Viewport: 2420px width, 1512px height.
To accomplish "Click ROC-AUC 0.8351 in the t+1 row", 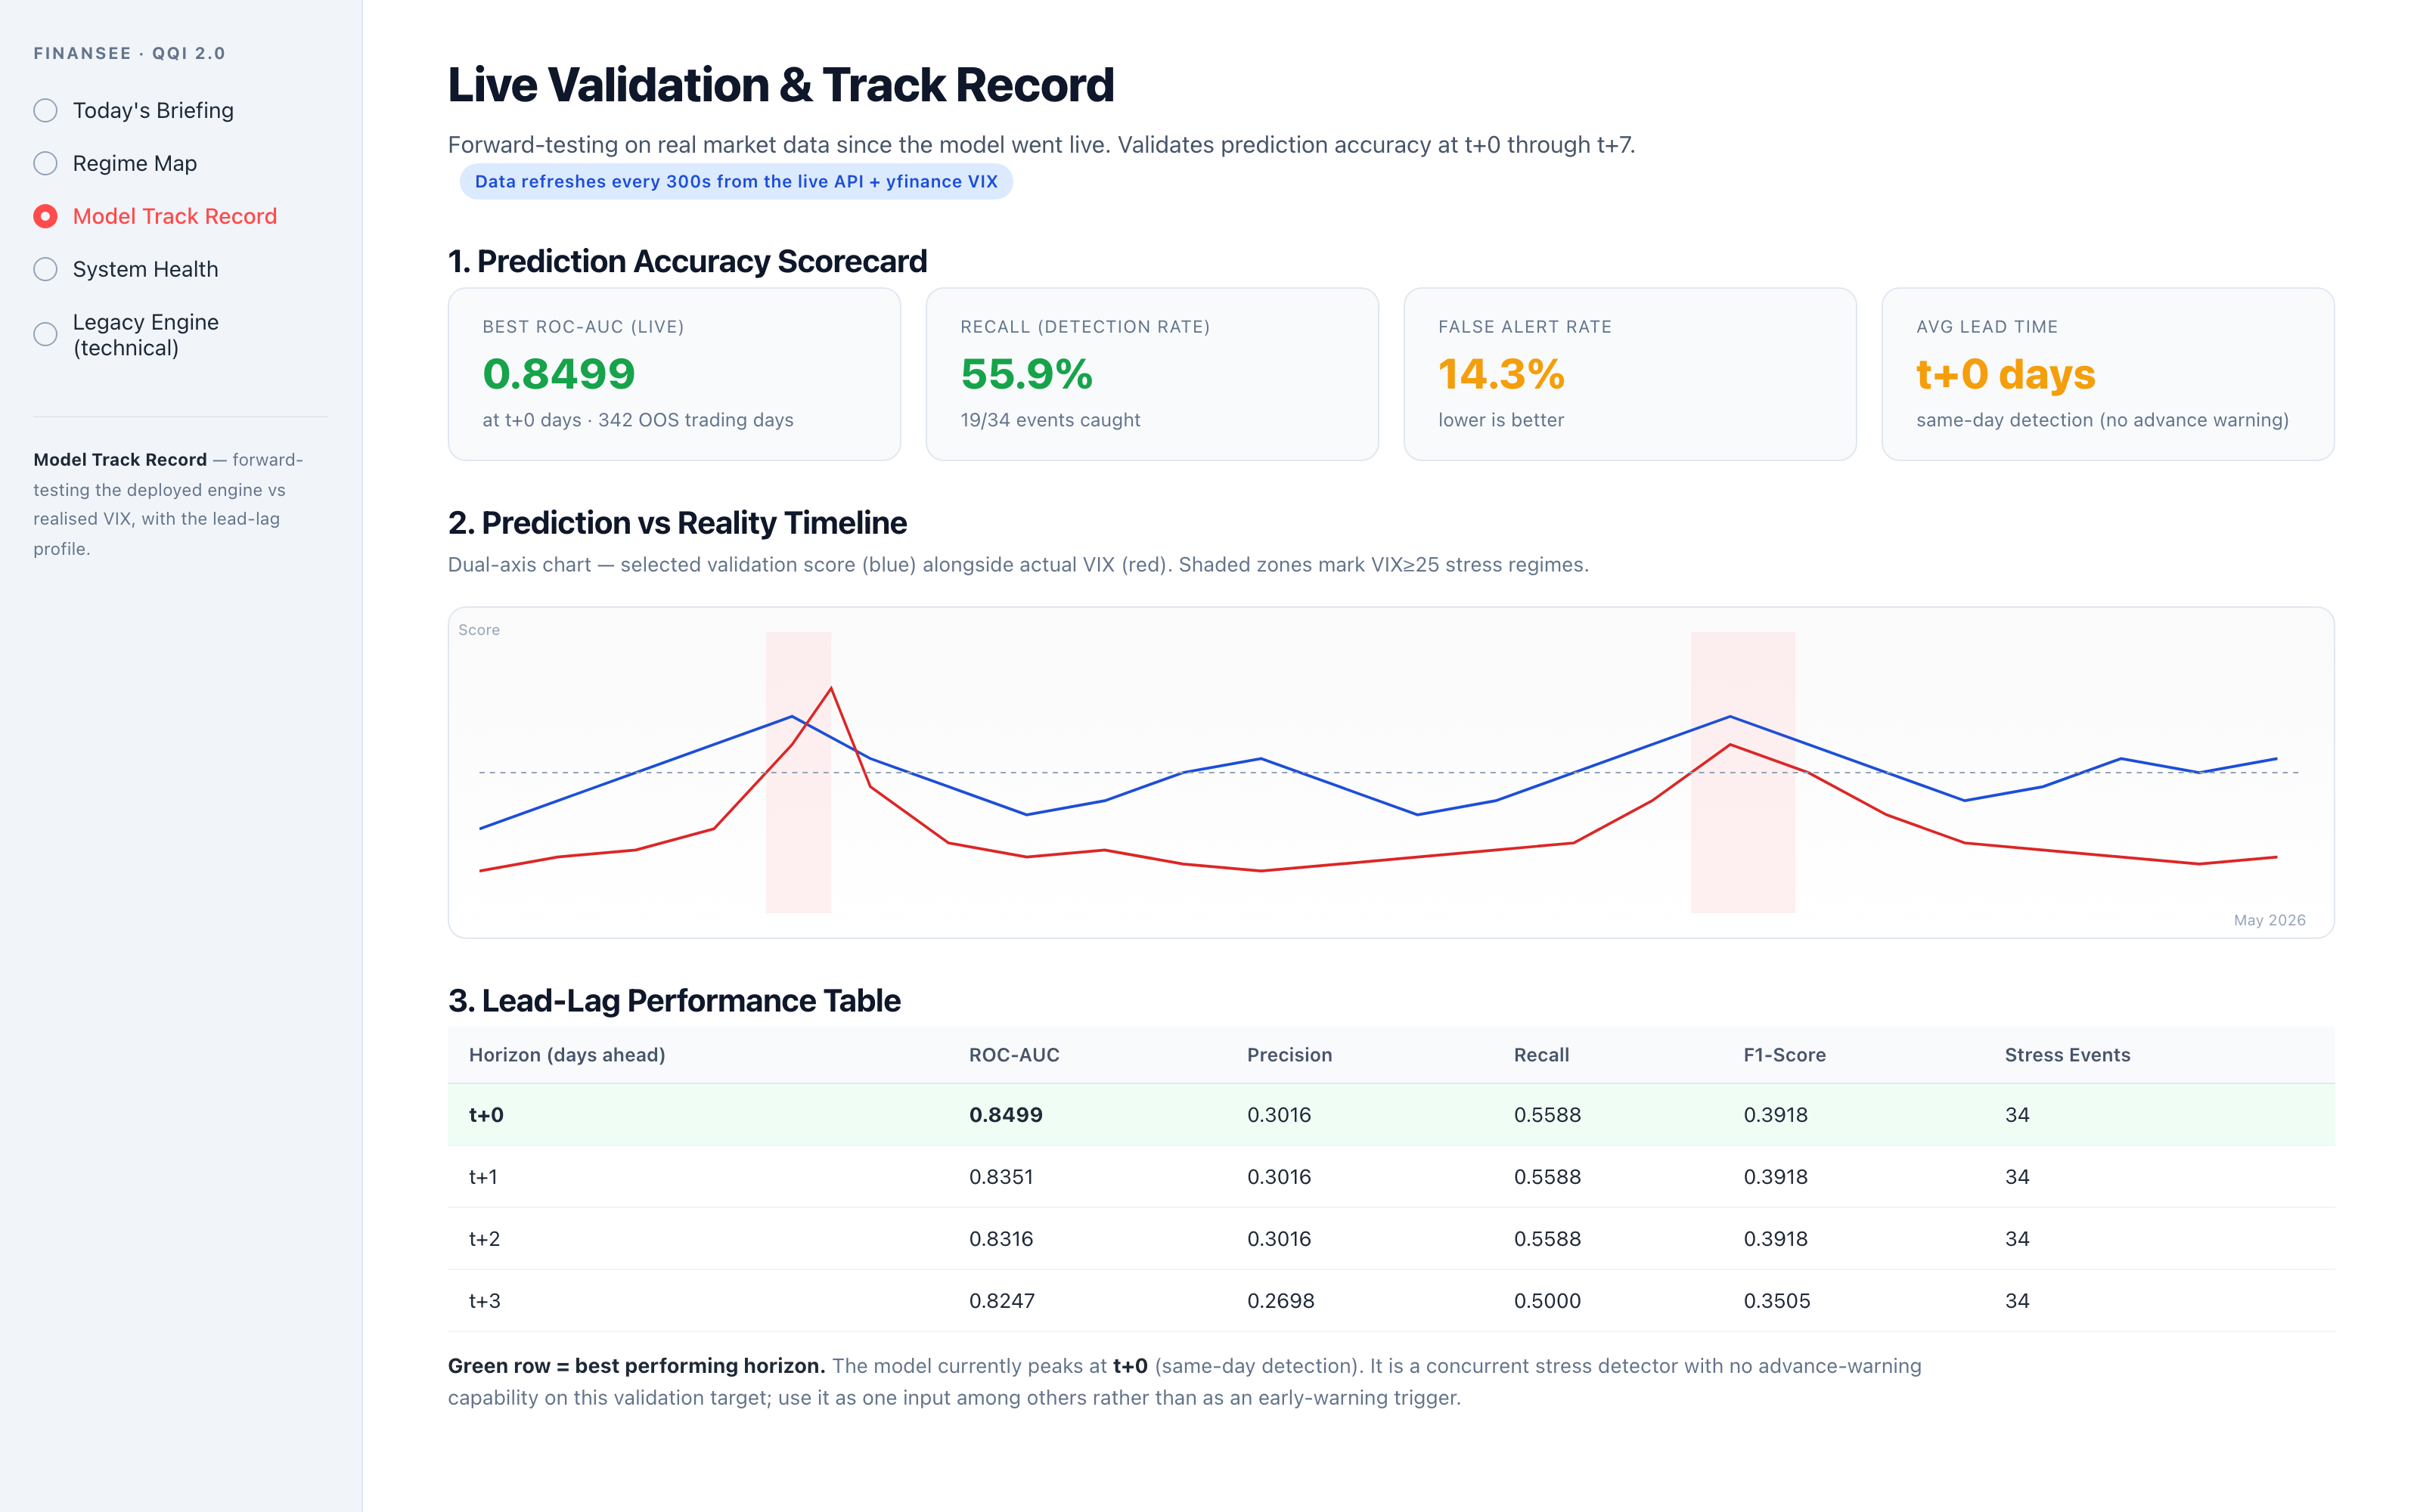I will [x=1001, y=1177].
